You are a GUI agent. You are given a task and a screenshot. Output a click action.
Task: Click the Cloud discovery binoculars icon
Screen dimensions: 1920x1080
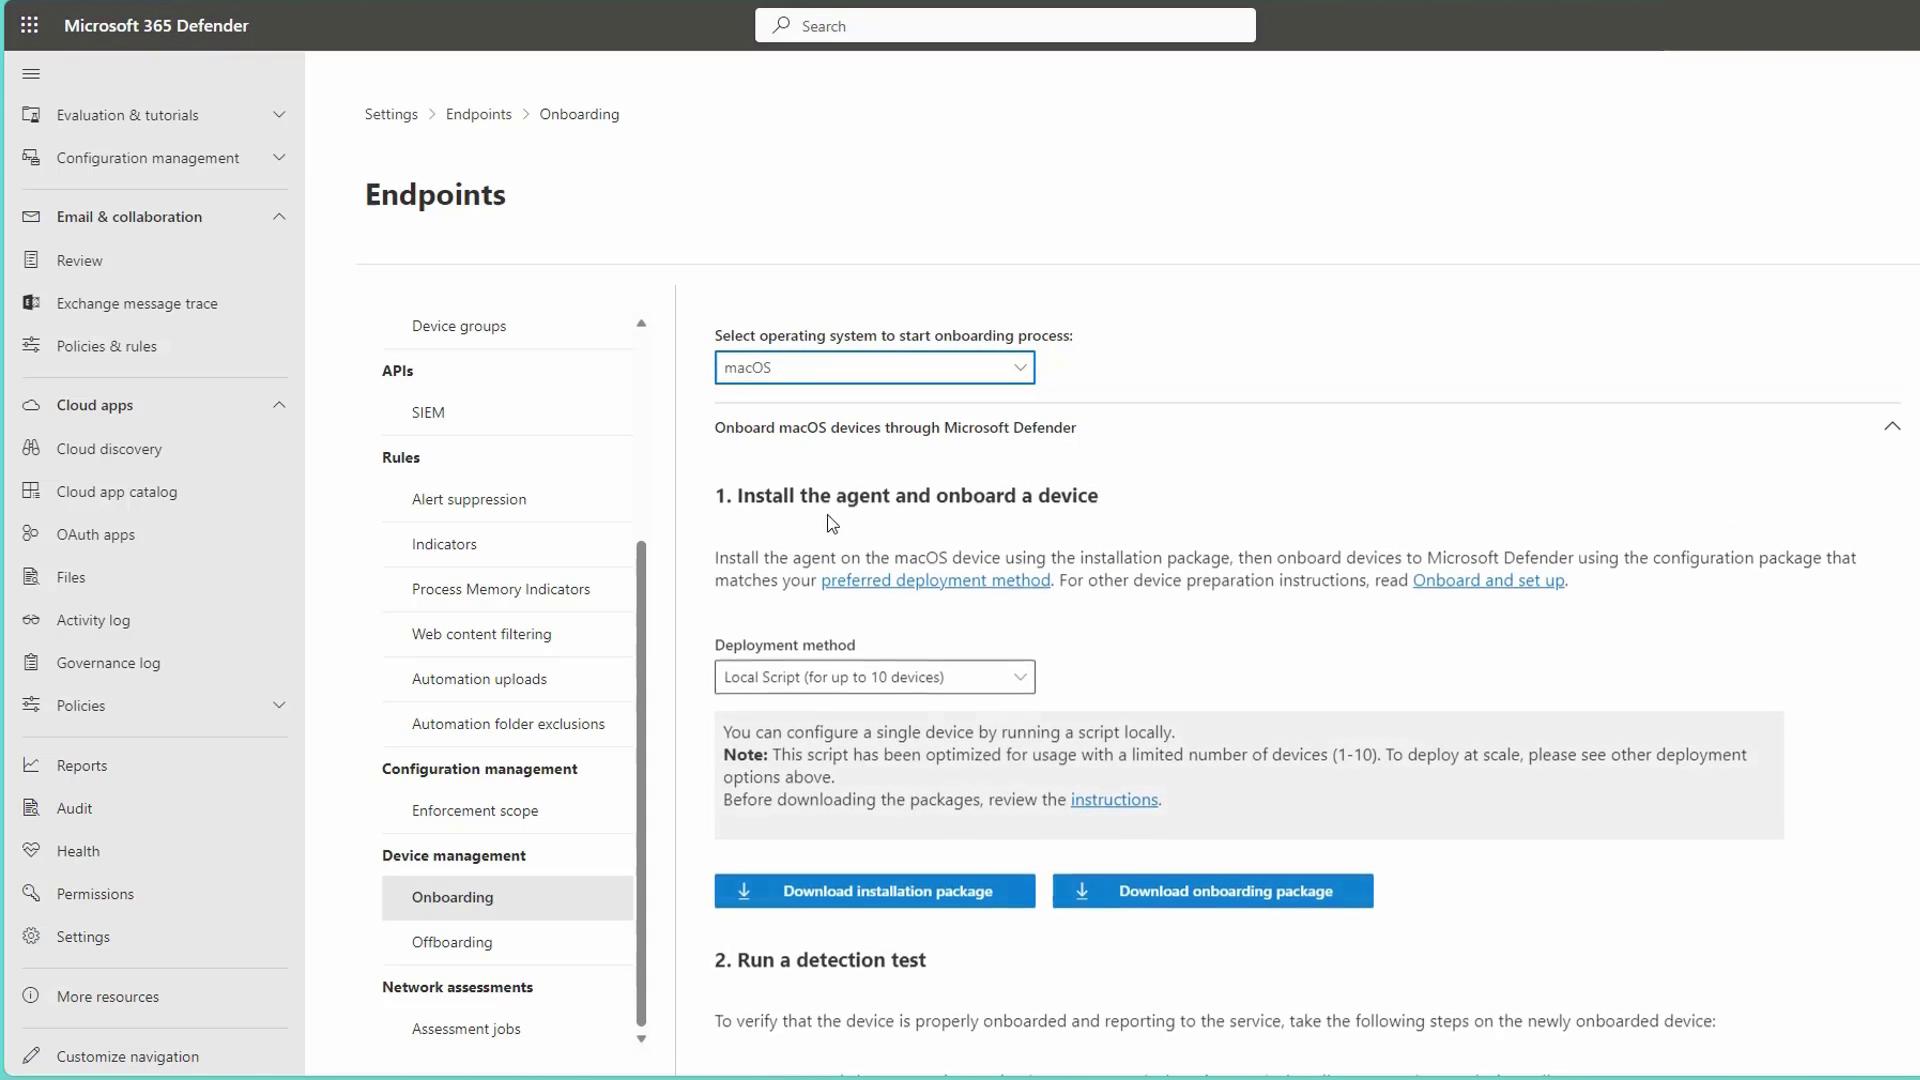point(31,448)
